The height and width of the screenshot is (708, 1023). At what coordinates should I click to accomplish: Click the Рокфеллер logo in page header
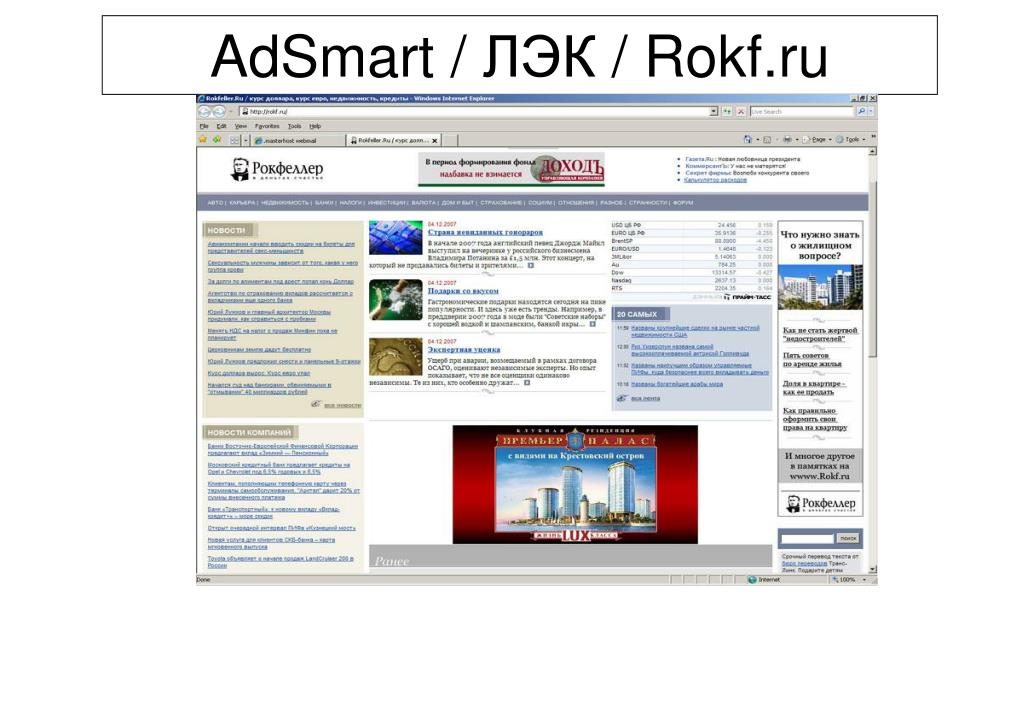coord(277,169)
